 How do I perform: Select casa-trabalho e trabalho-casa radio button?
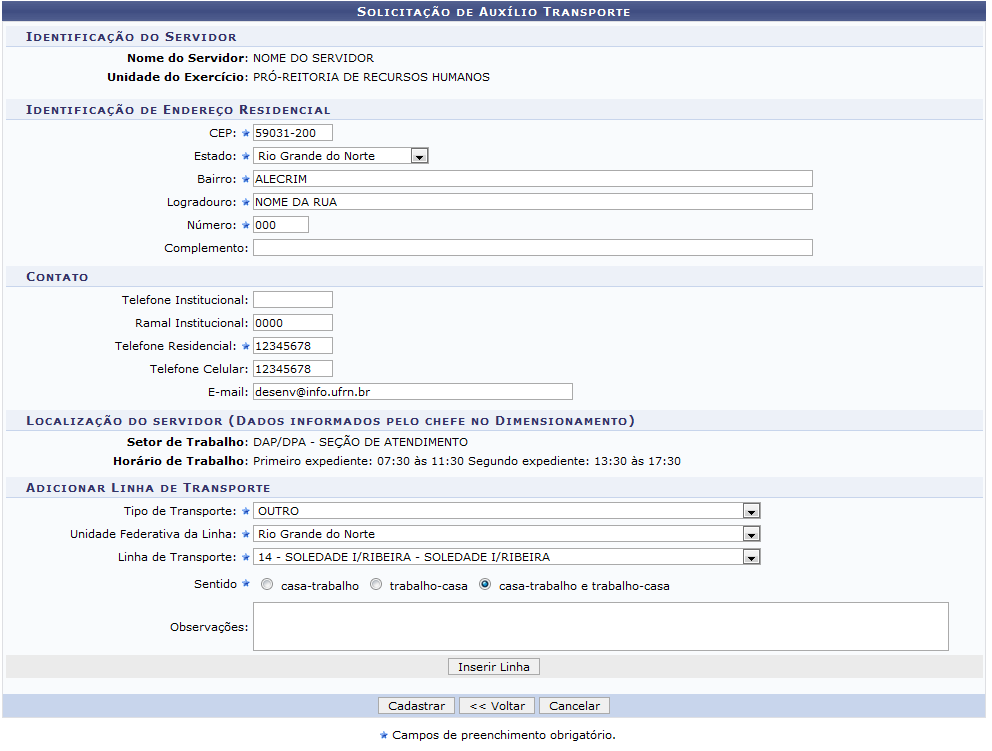click(485, 585)
